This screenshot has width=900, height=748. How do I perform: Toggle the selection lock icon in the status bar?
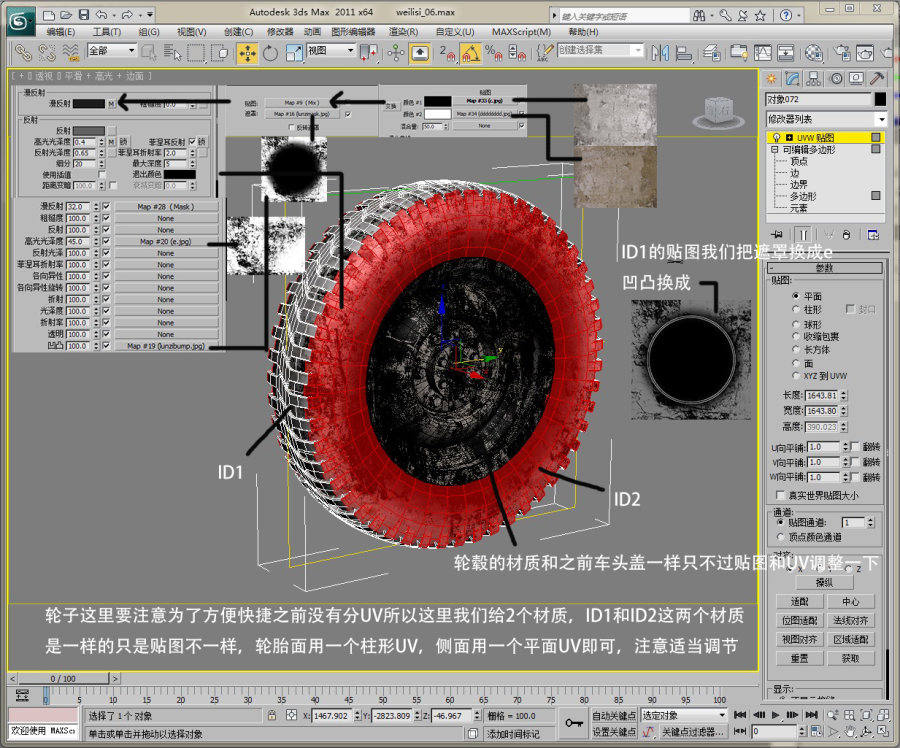click(272, 715)
